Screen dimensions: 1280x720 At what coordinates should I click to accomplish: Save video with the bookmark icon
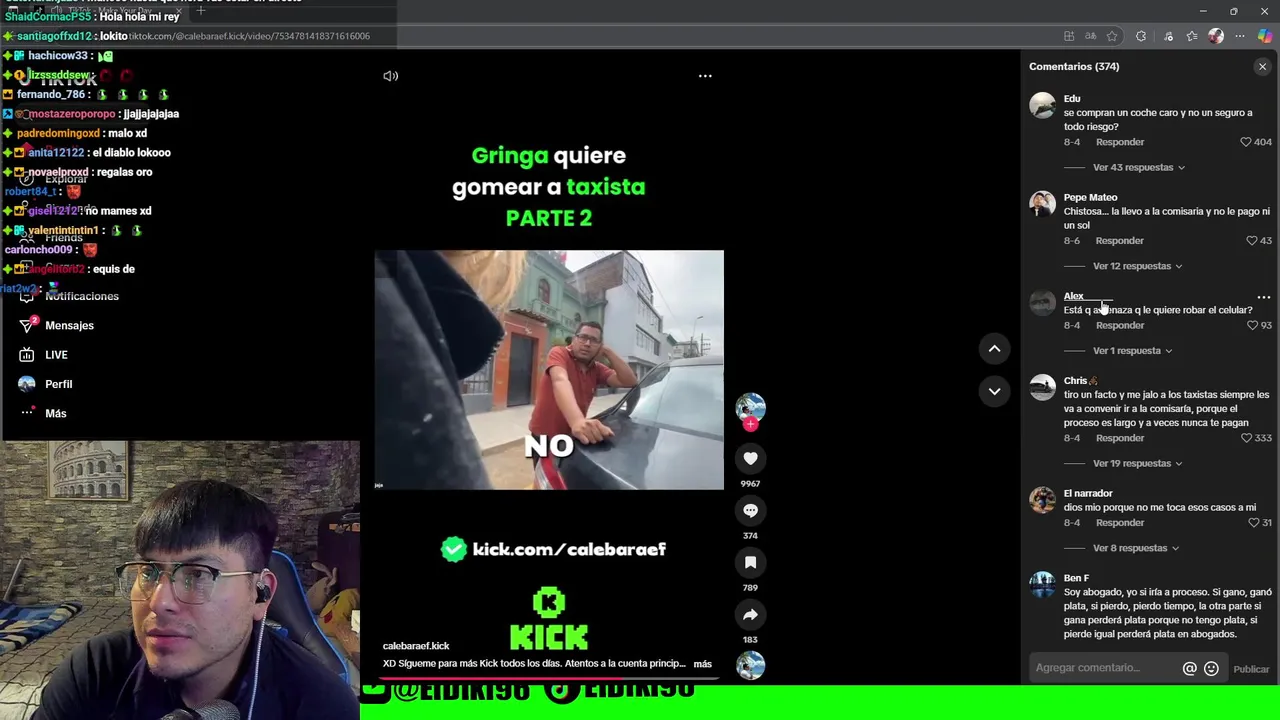(x=750, y=562)
